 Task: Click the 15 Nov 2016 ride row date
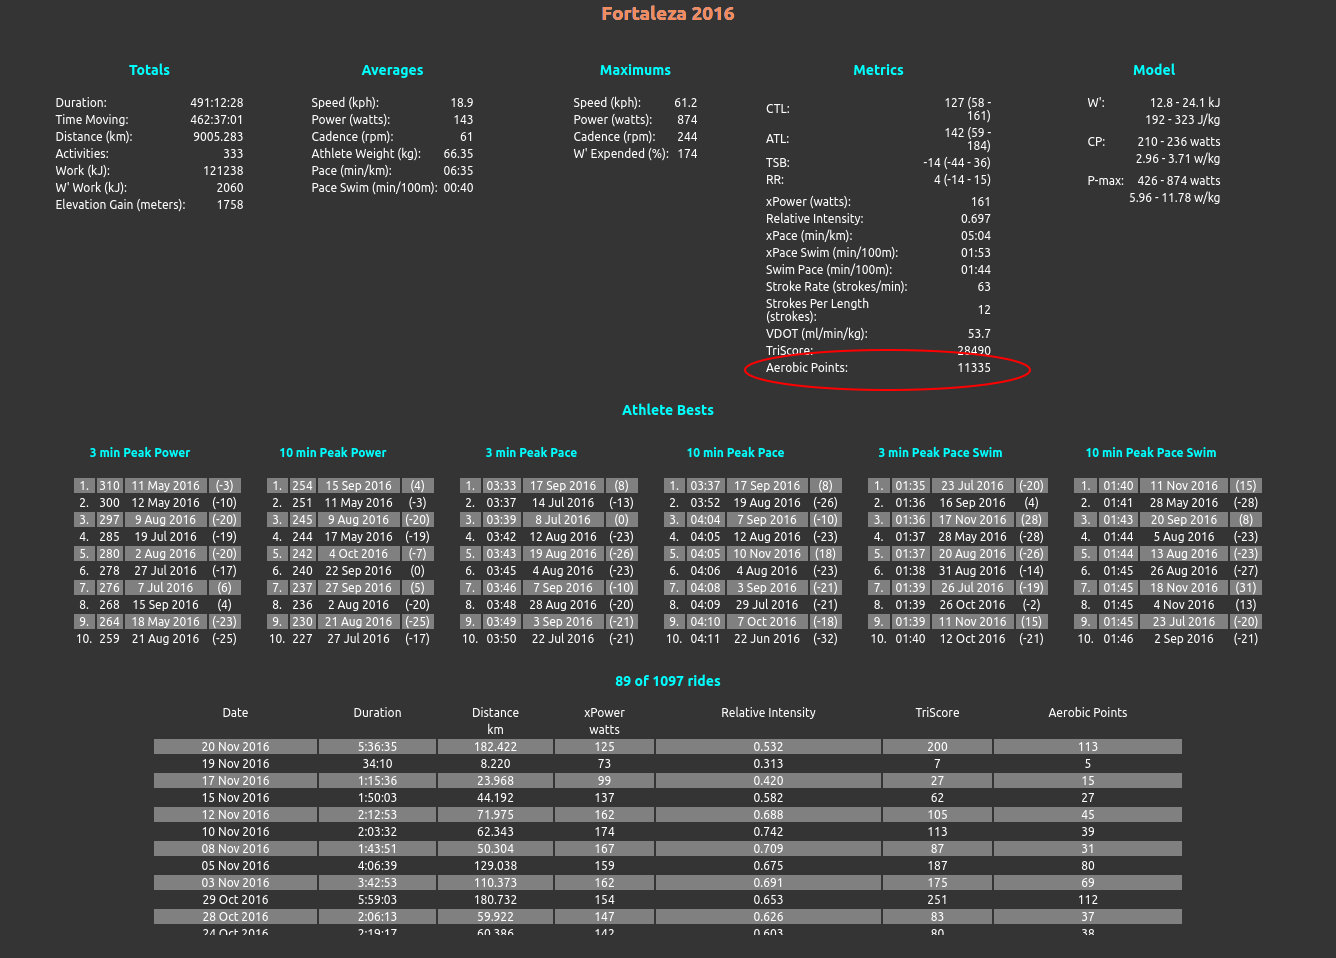click(235, 798)
